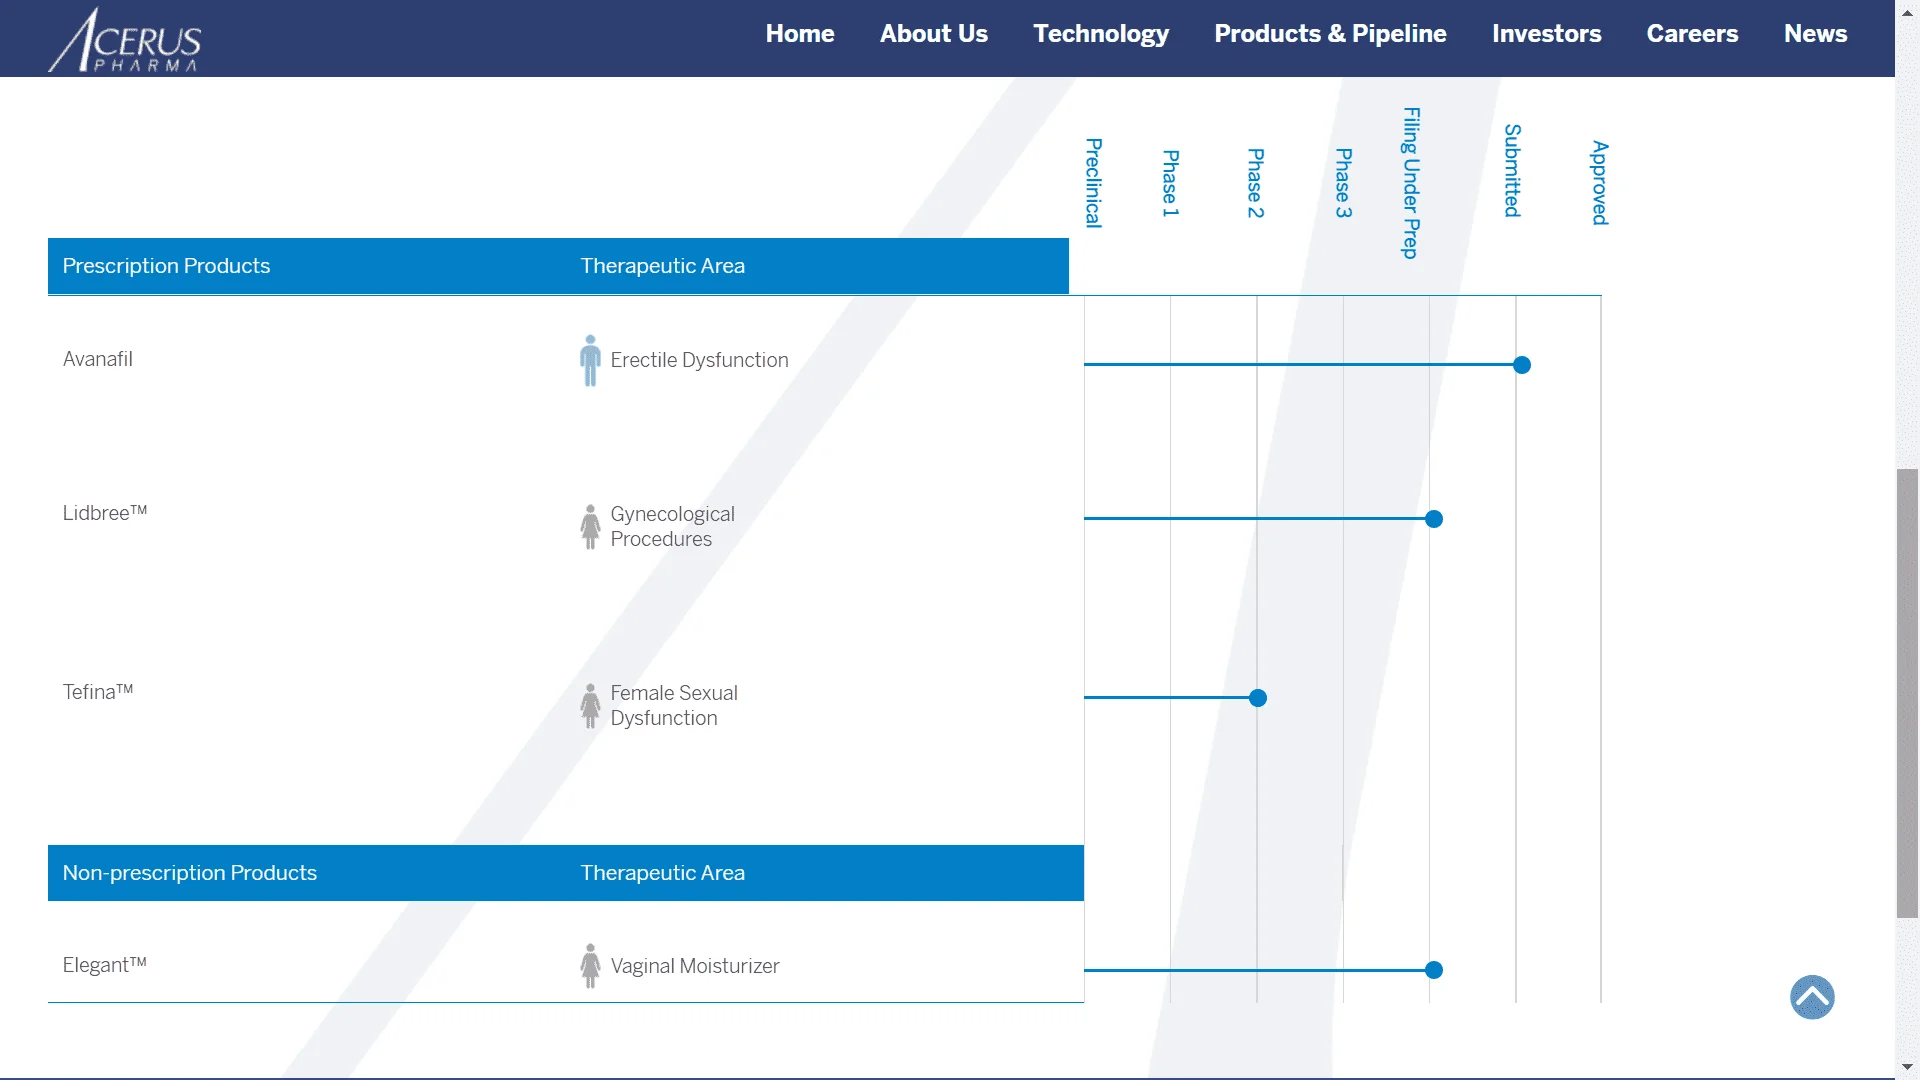Click the Erectile Dysfunction text
1920x1080 pixels.
click(x=699, y=360)
